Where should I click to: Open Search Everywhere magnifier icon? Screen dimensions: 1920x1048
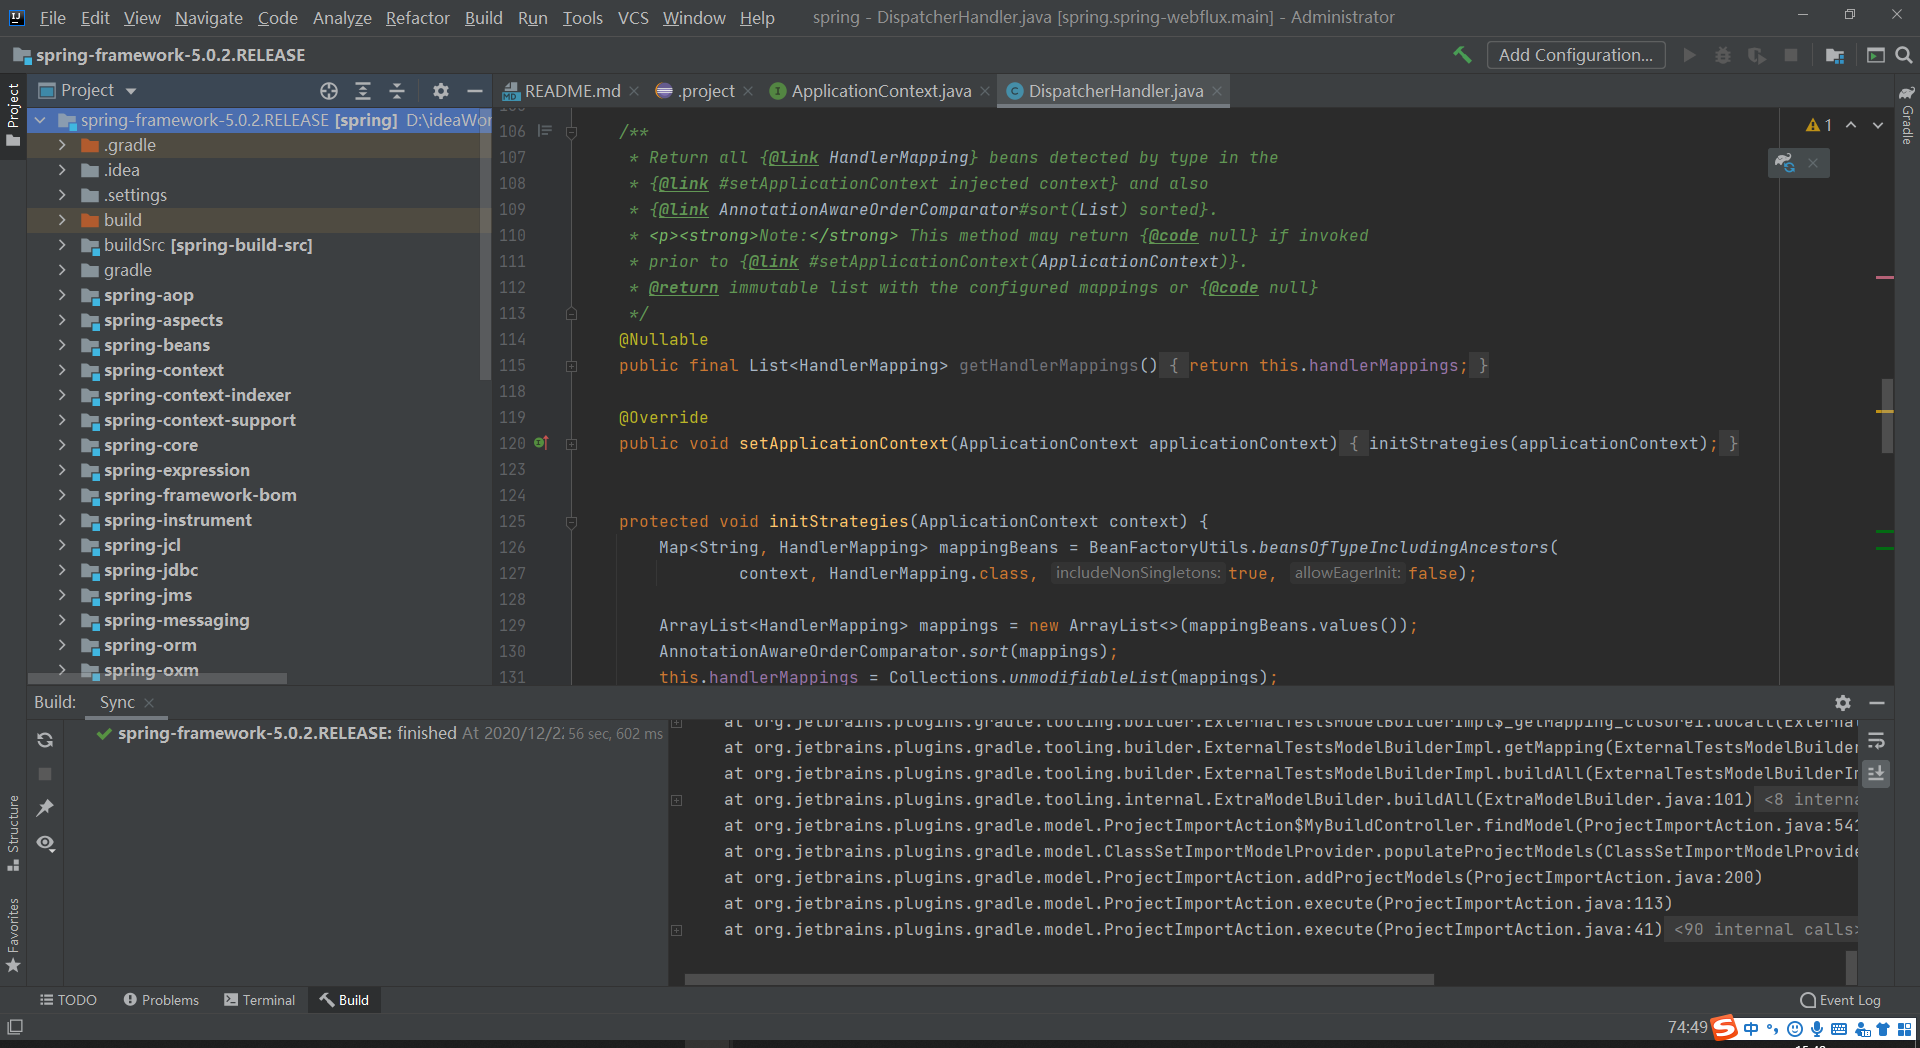tap(1904, 55)
